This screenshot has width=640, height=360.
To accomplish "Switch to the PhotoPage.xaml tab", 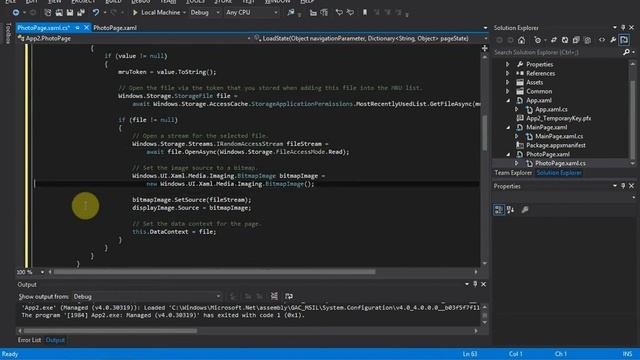I will click(115, 28).
